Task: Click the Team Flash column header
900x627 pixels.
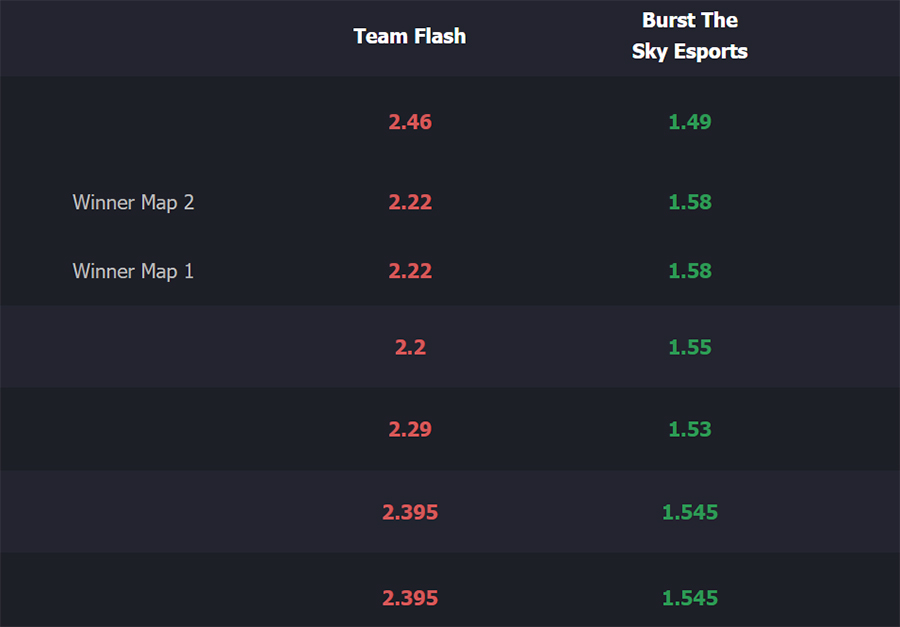Action: click(x=410, y=36)
